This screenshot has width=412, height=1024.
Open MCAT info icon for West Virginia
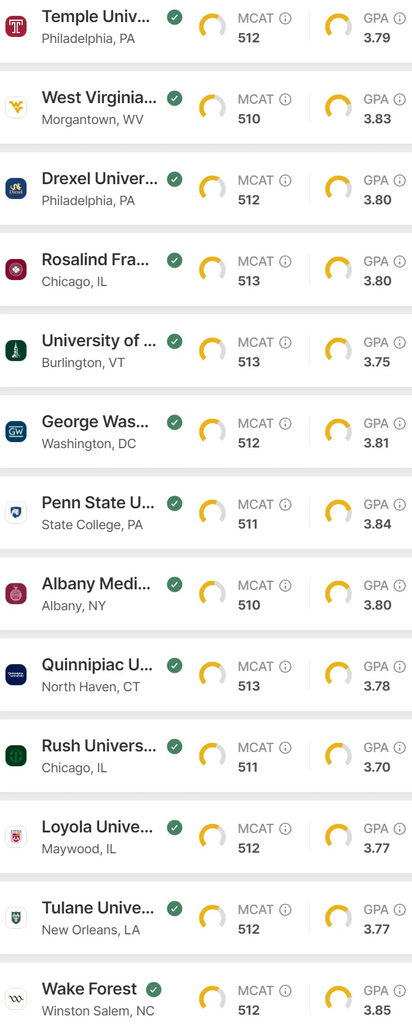click(285, 99)
